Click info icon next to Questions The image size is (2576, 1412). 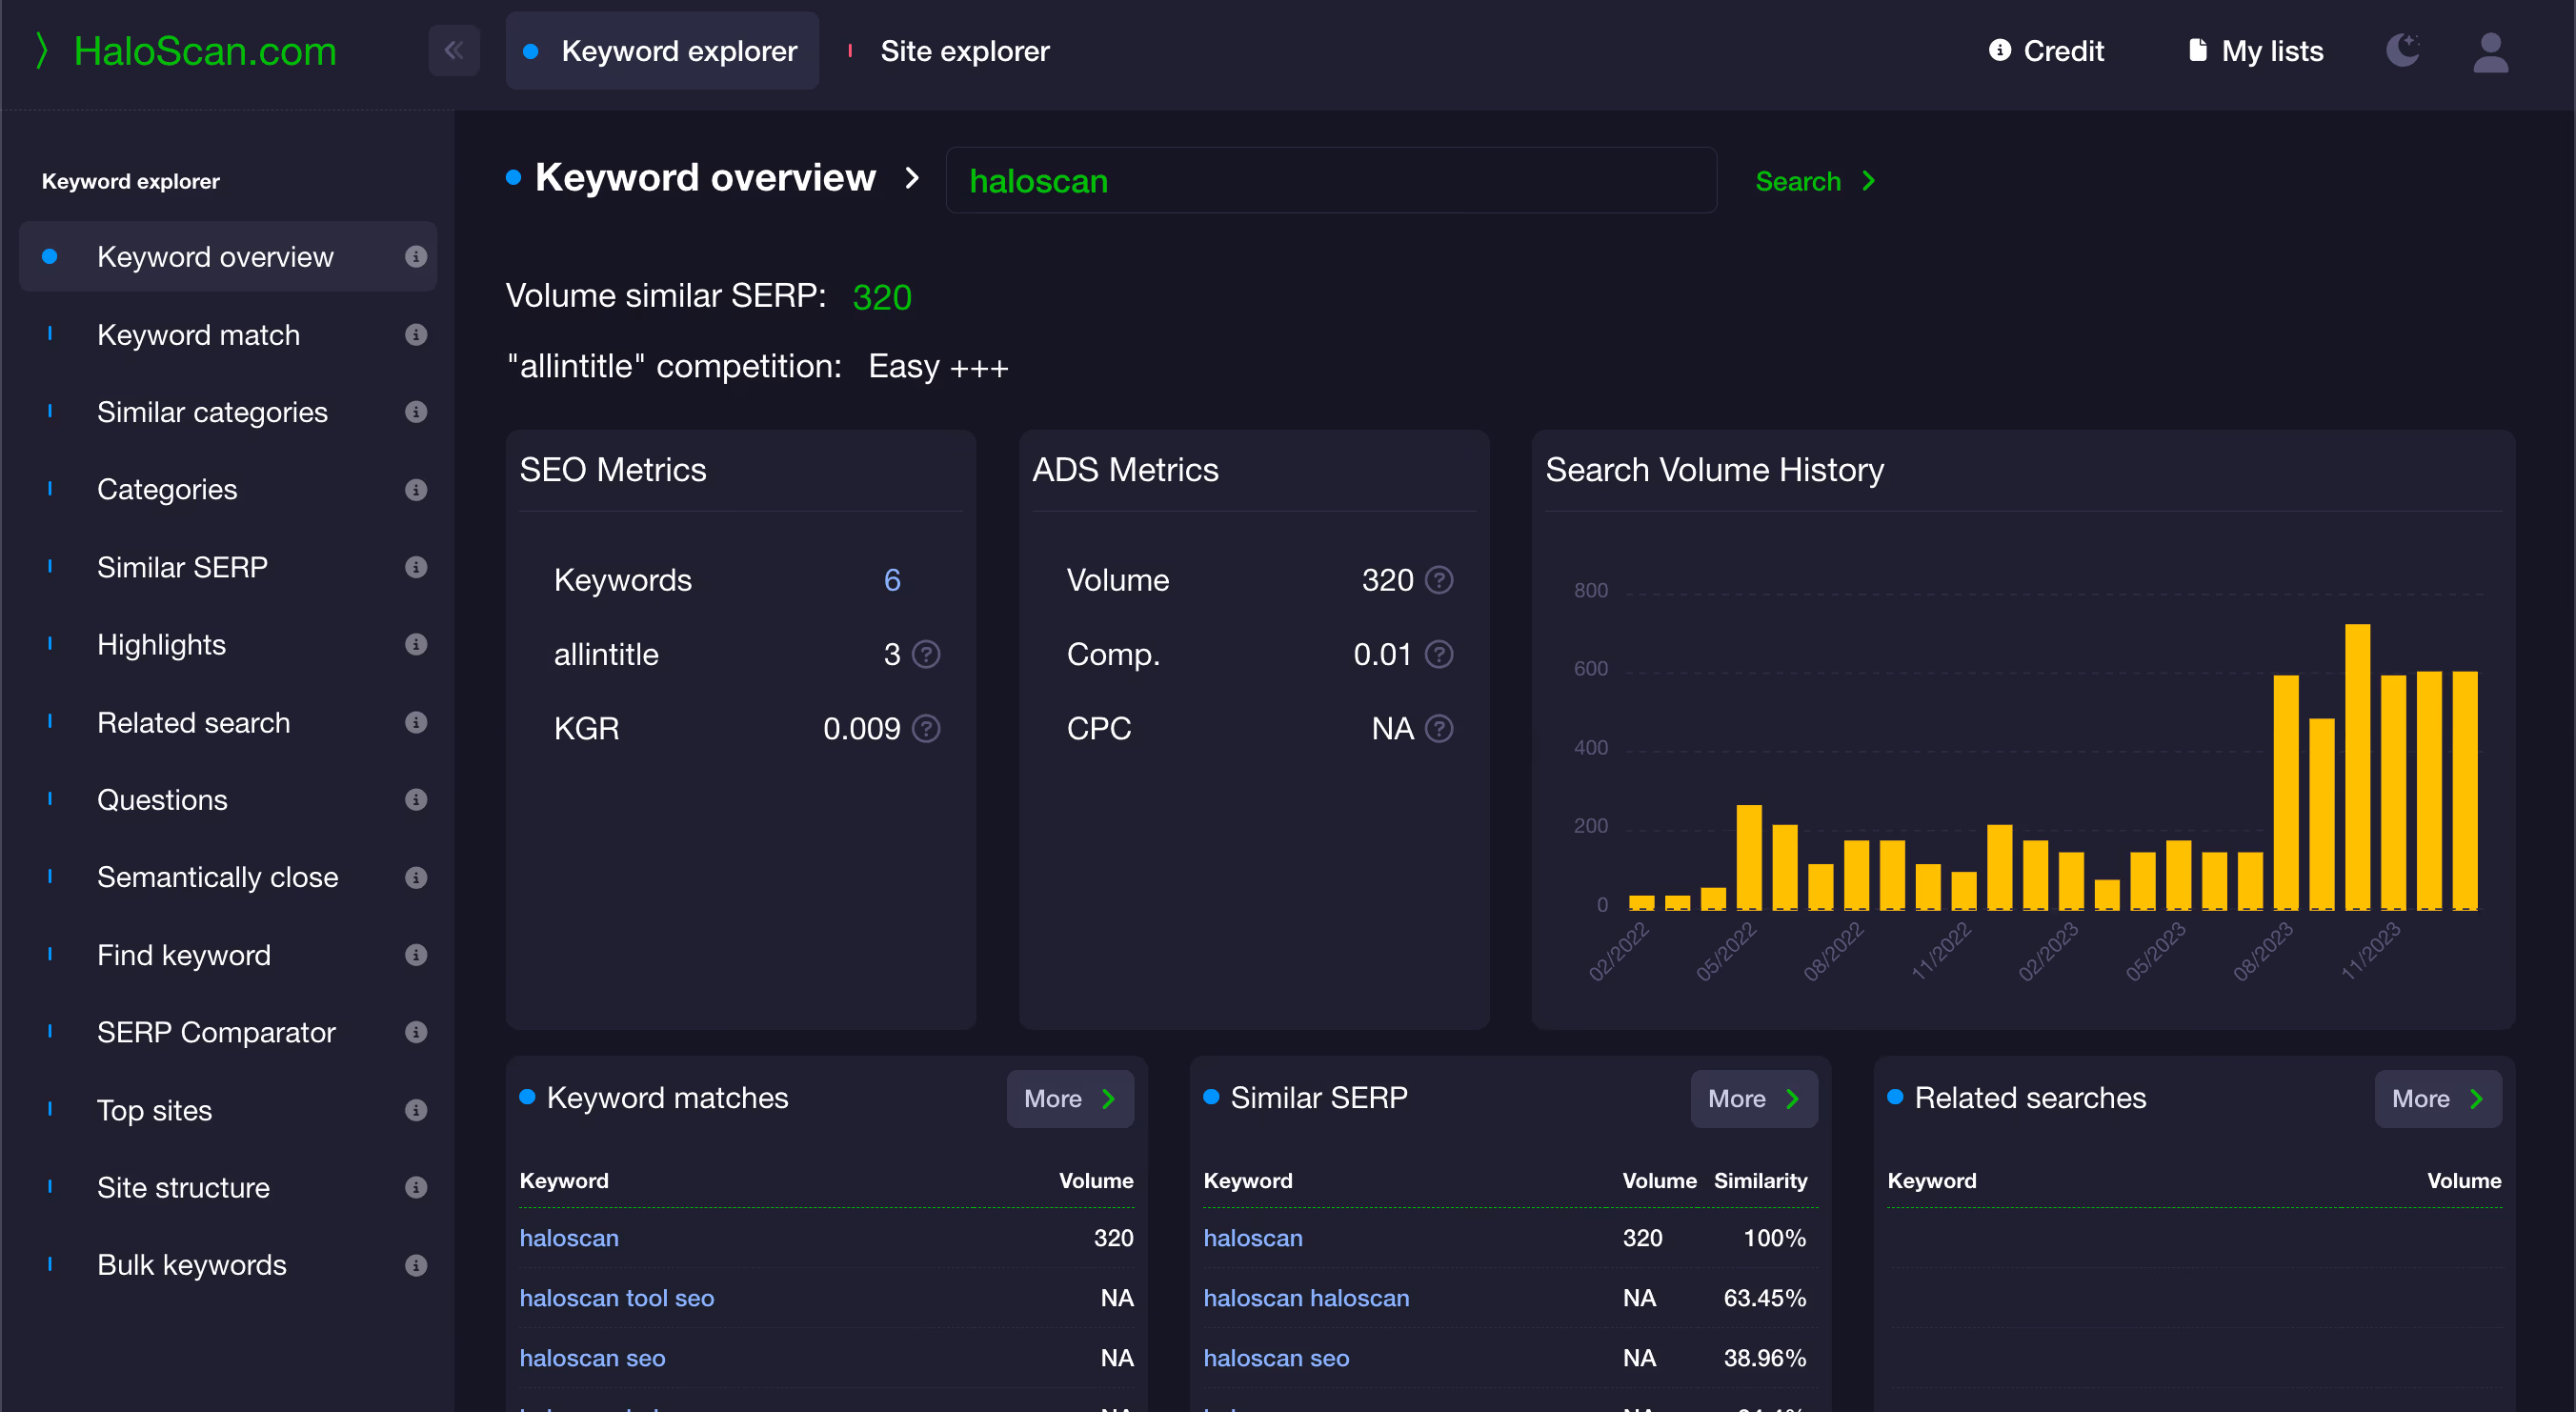coord(416,800)
